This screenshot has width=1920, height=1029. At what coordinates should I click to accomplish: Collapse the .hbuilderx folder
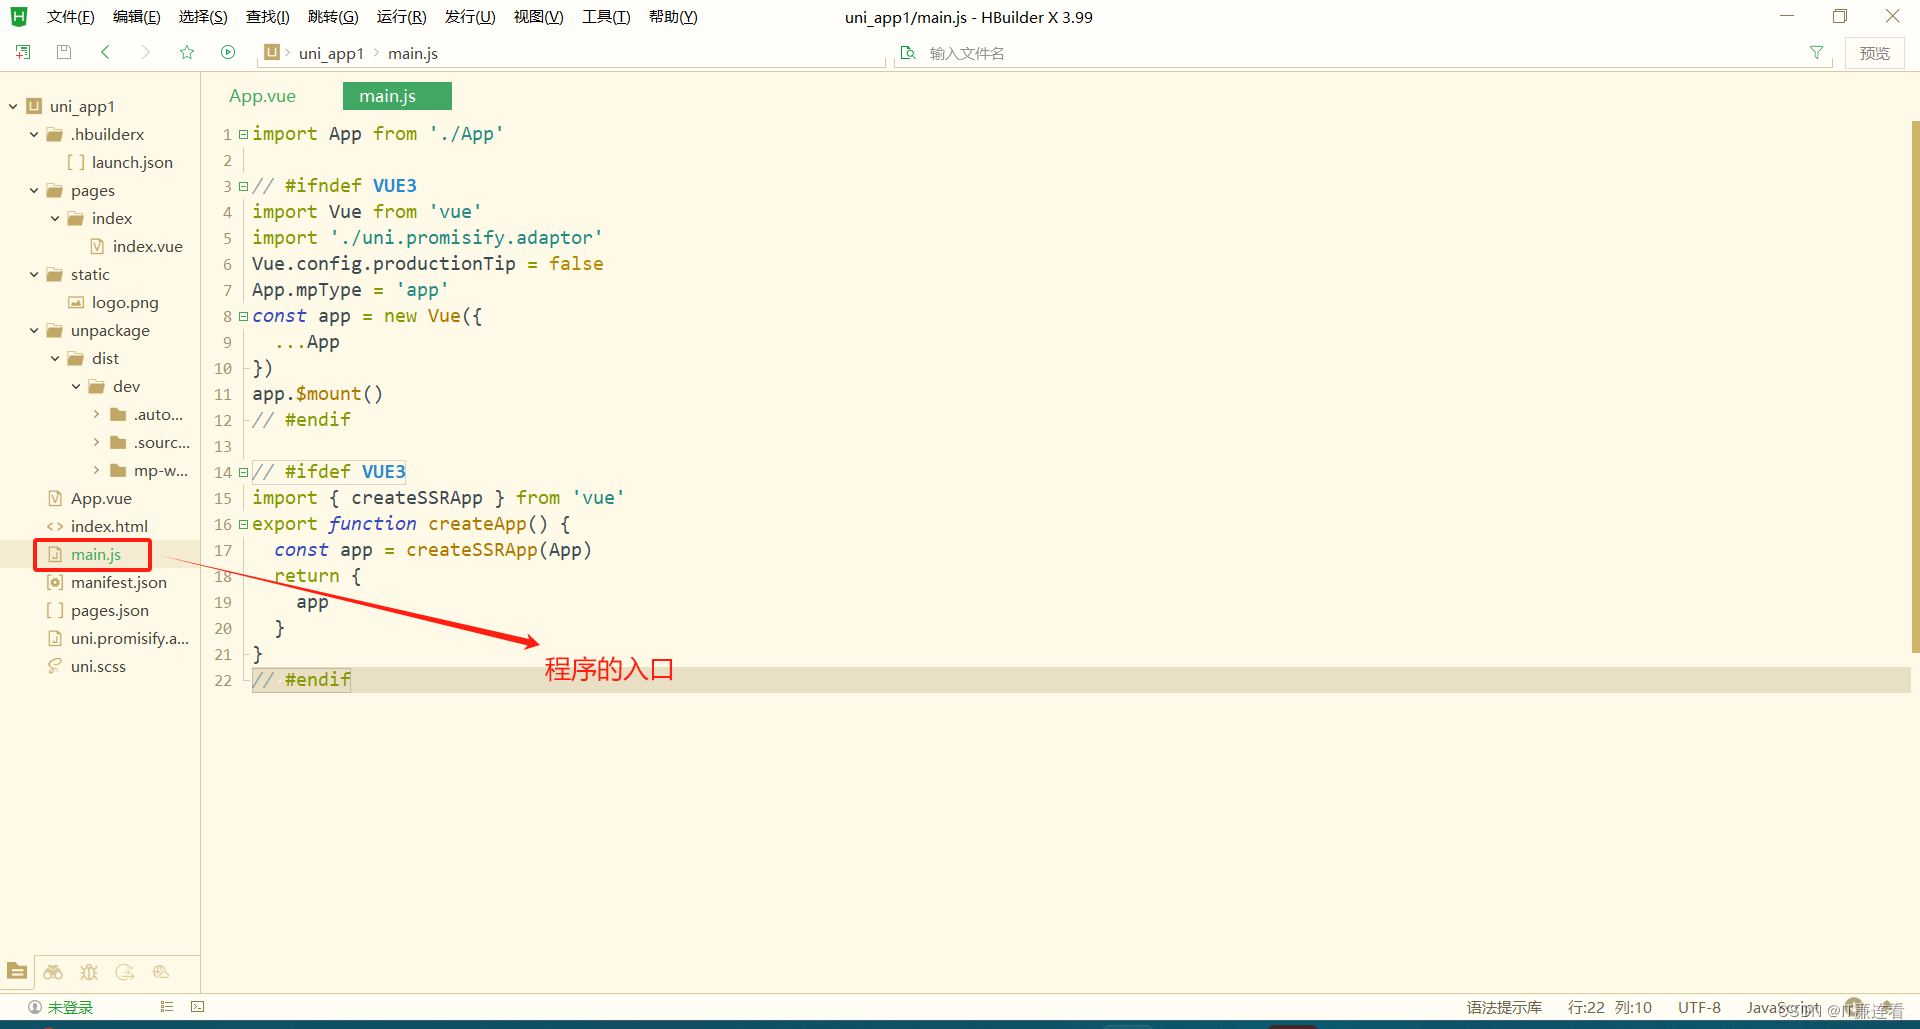[34, 134]
